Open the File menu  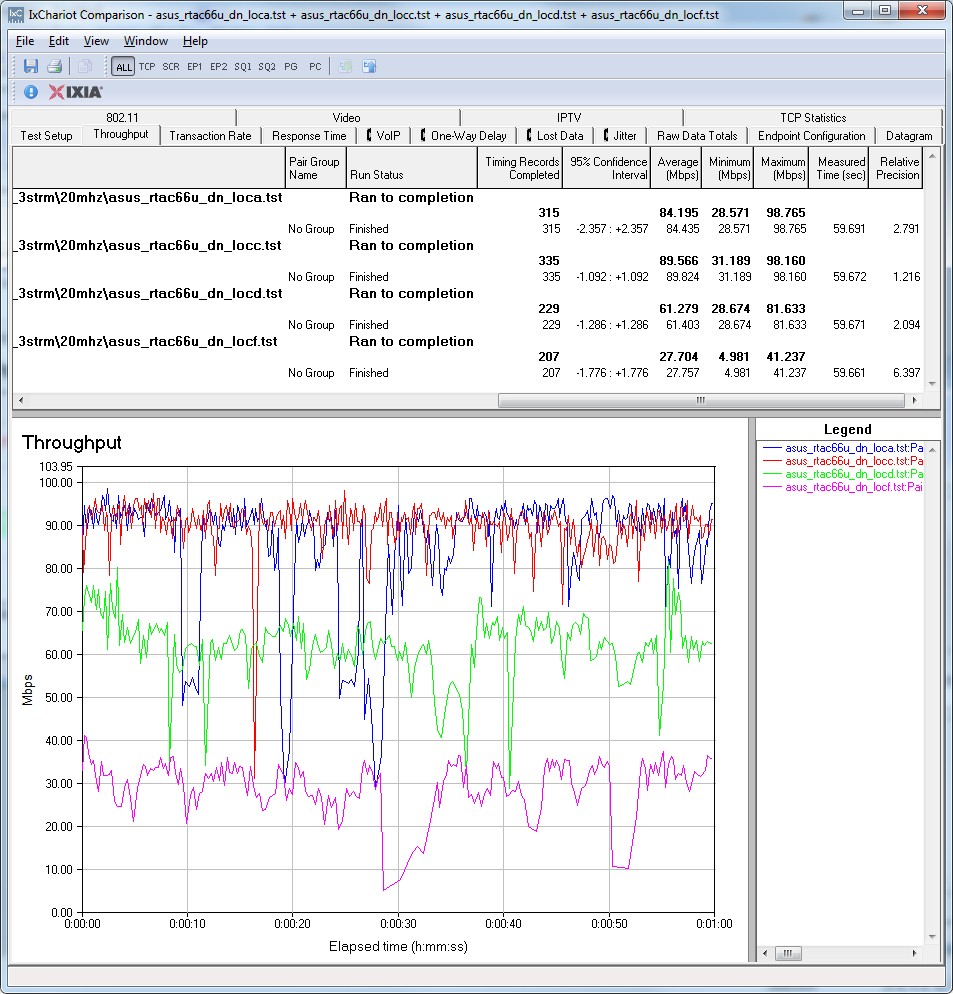[25, 41]
